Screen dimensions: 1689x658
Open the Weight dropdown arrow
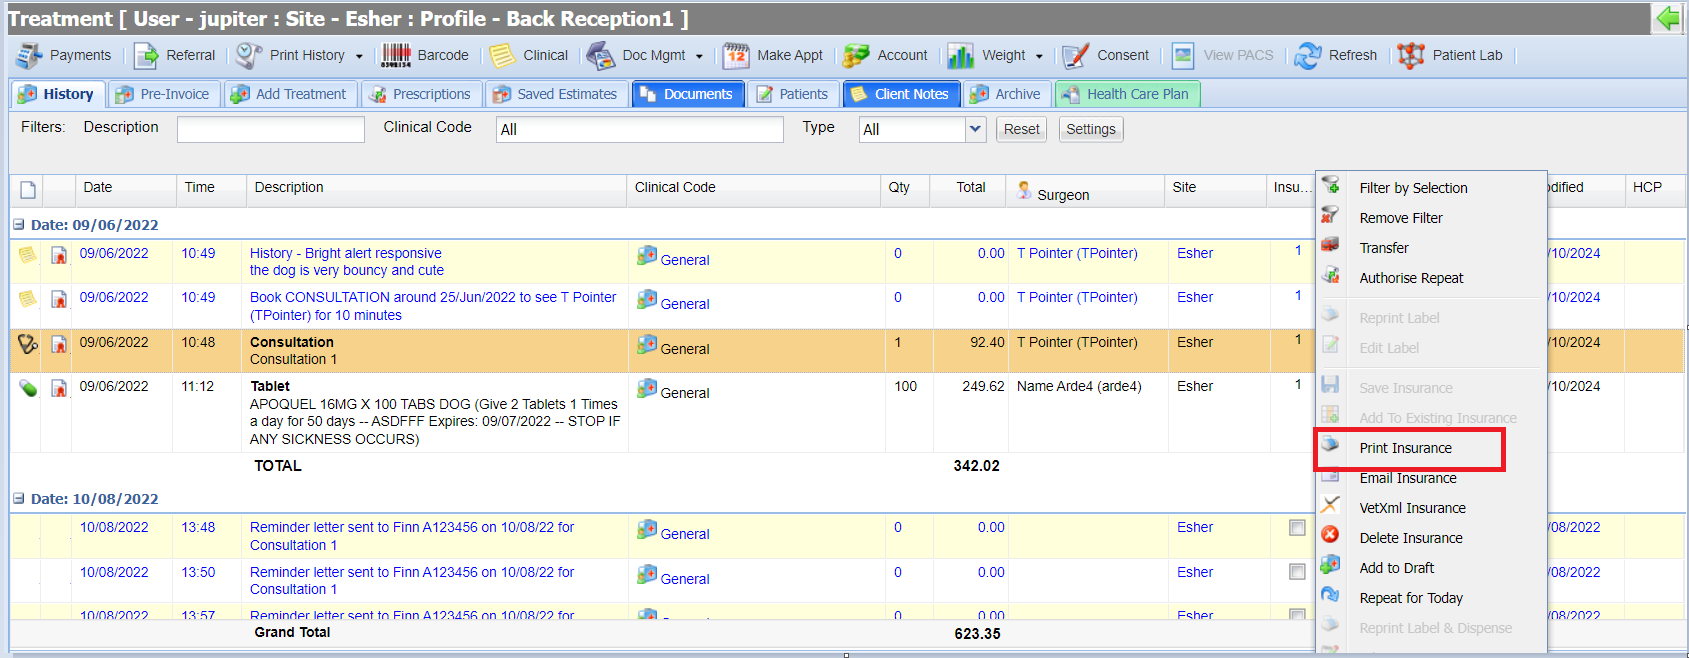(x=1039, y=56)
